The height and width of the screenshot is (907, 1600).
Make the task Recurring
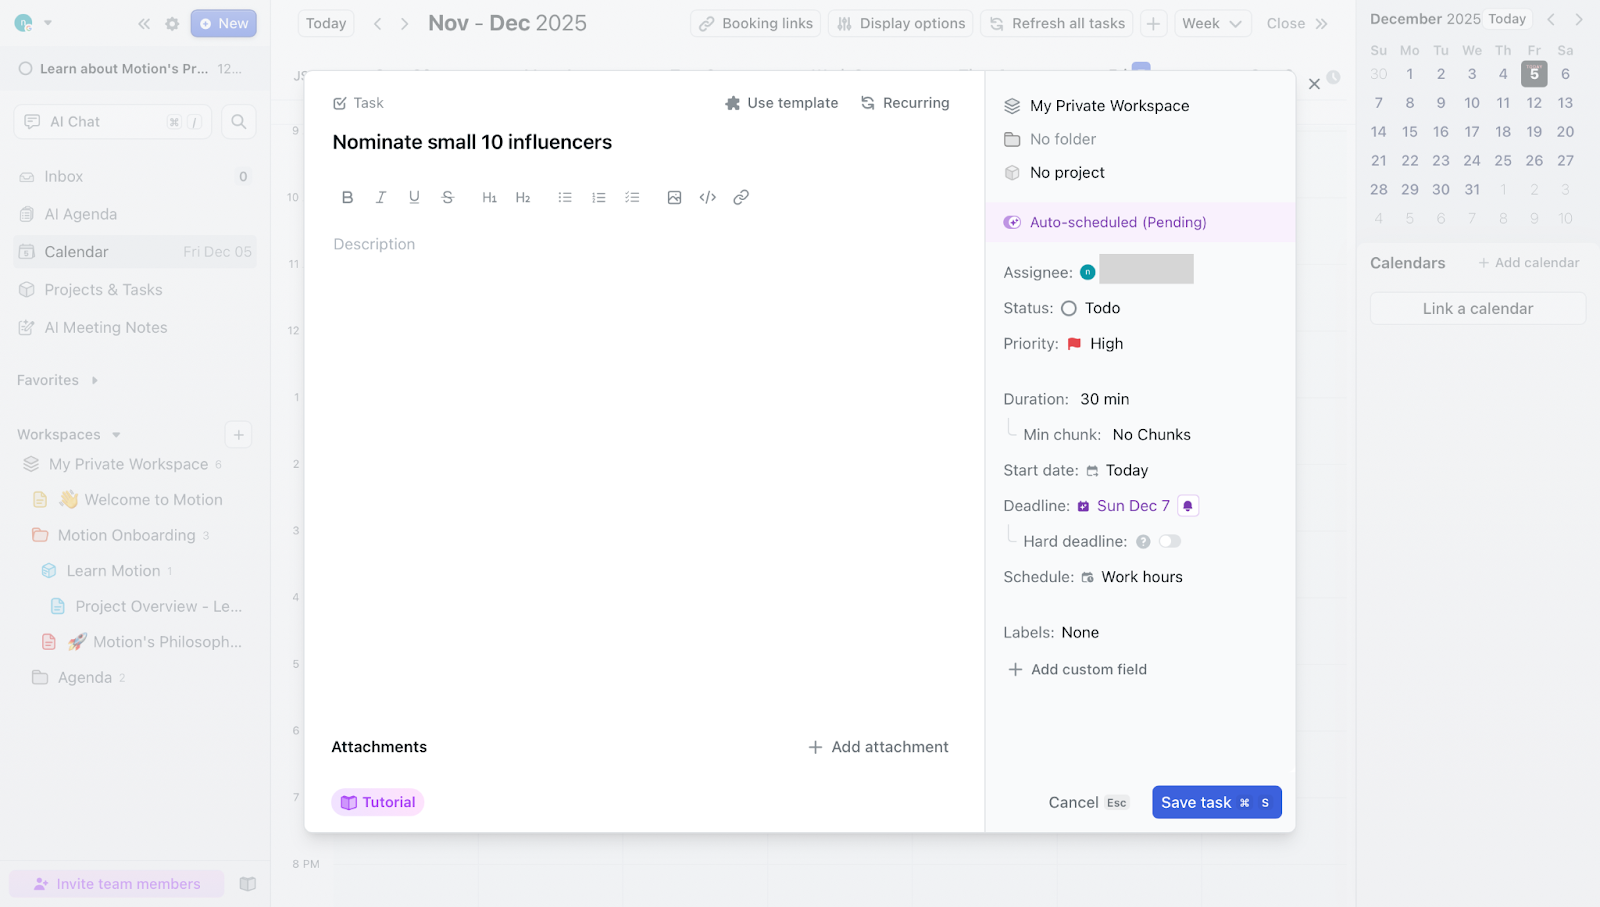(x=904, y=102)
